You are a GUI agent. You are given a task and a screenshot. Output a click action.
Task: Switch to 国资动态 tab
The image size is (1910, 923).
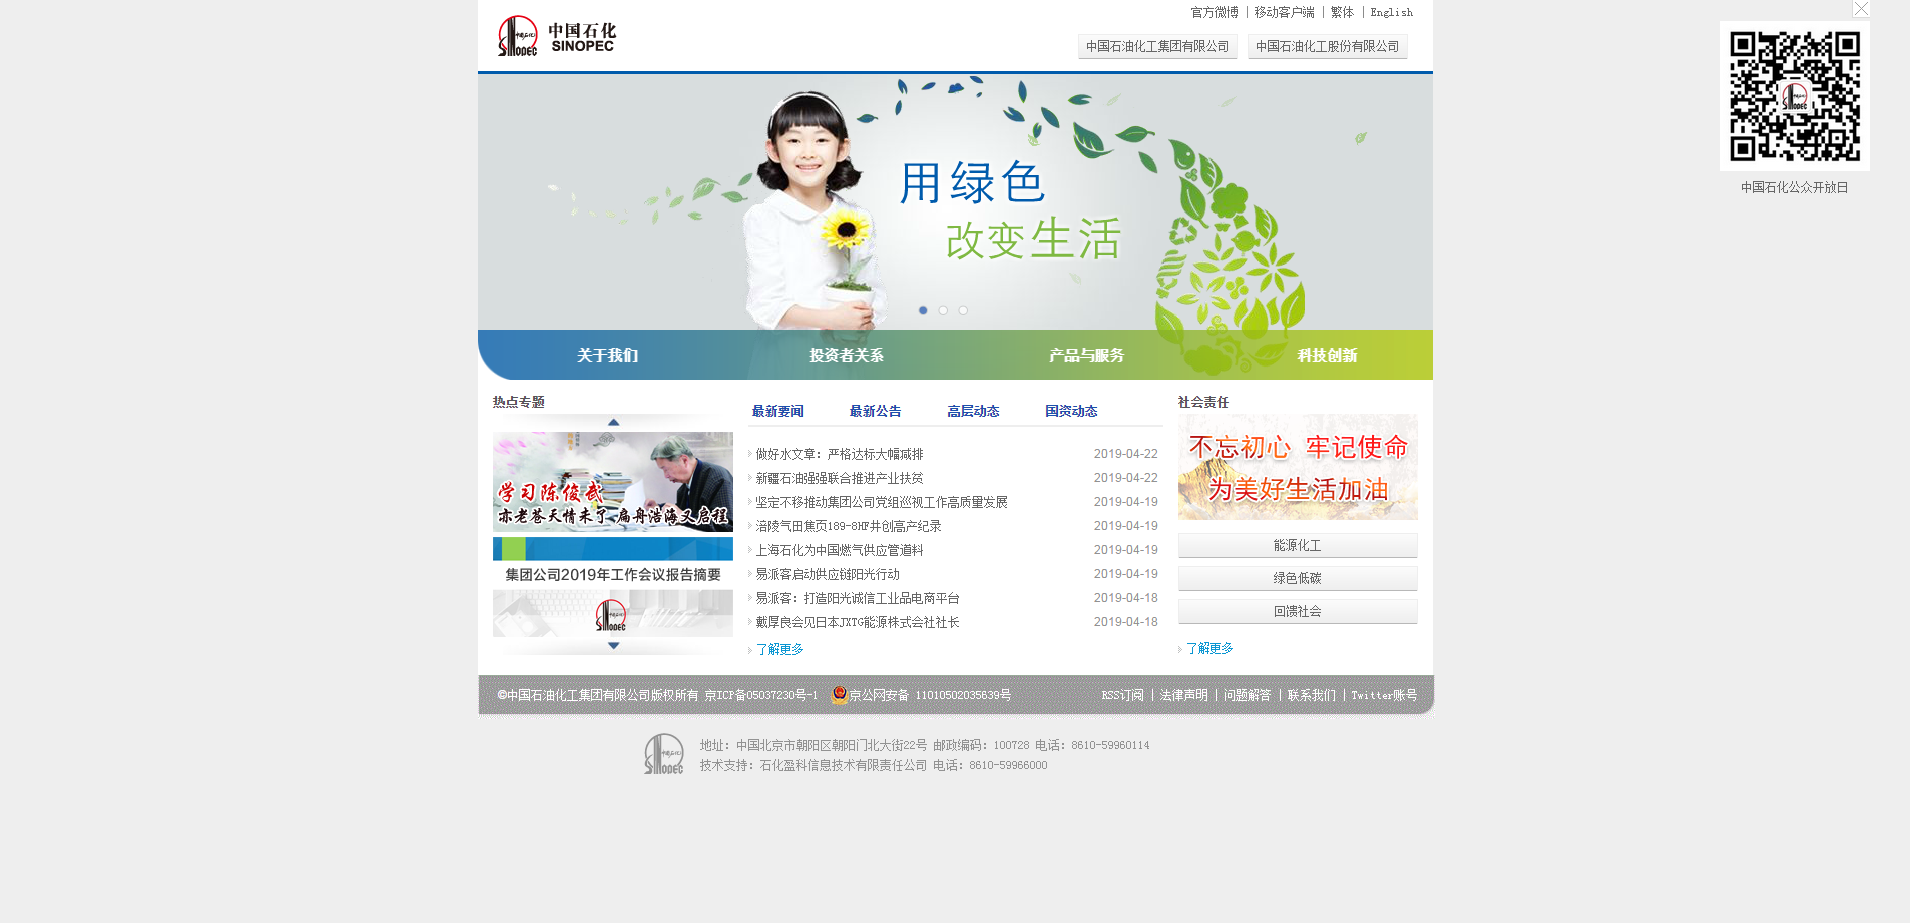[1071, 411]
